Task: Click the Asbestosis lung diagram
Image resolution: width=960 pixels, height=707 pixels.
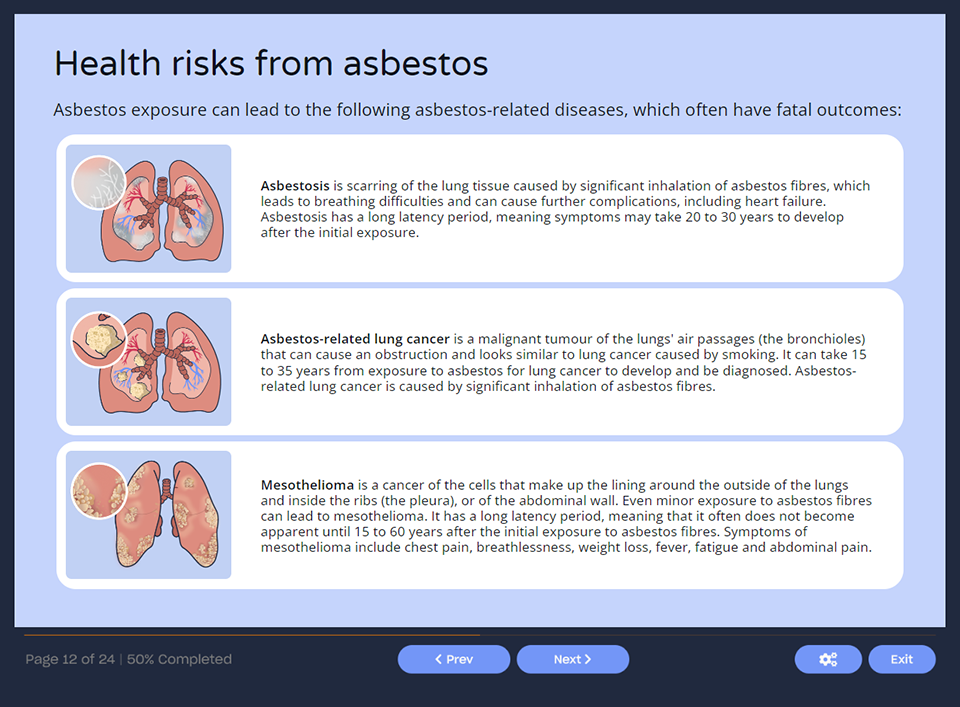Action: [x=148, y=209]
